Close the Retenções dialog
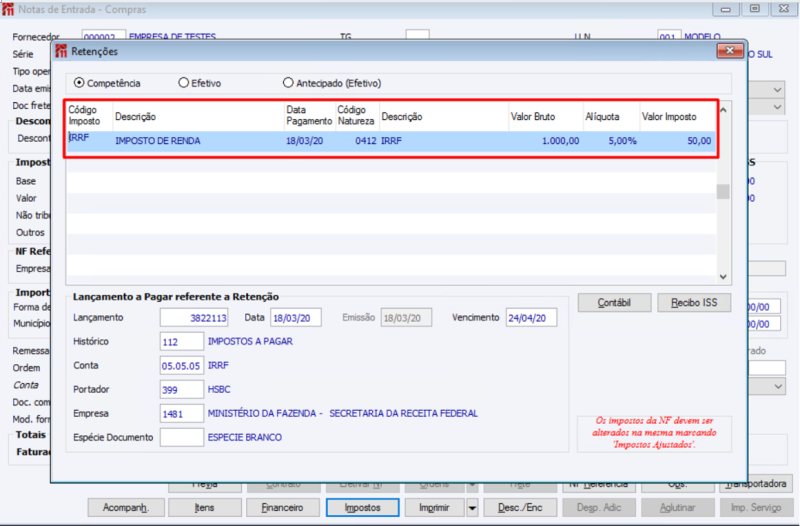This screenshot has height=526, width=800. coord(730,51)
